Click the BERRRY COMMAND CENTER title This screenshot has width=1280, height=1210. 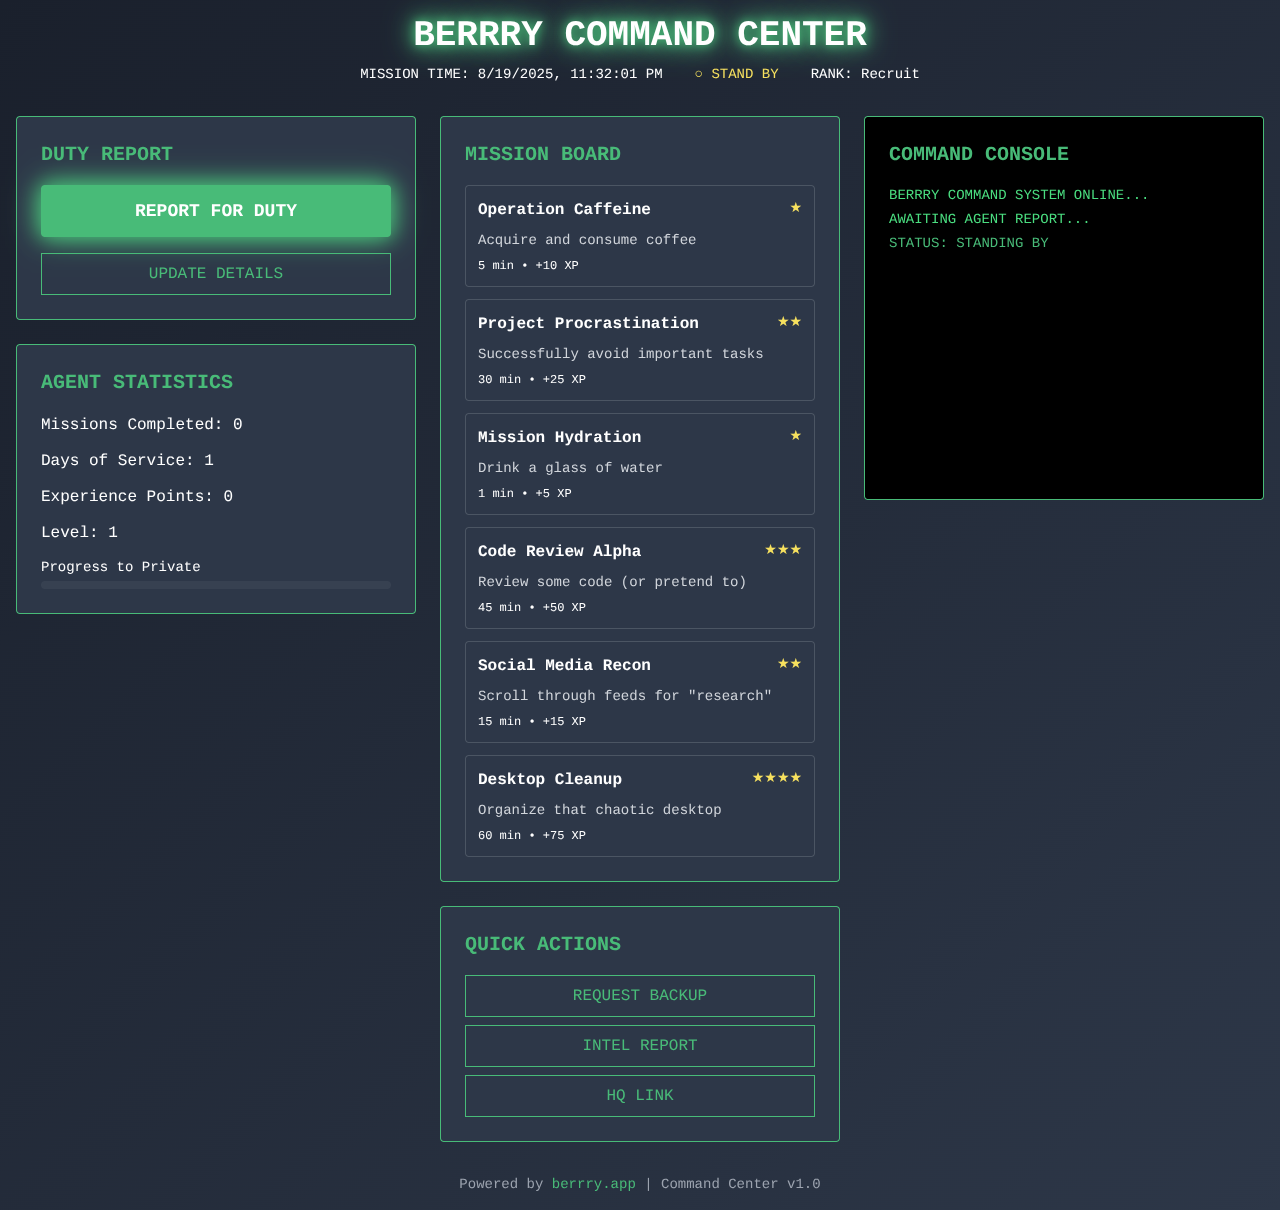[x=640, y=33]
